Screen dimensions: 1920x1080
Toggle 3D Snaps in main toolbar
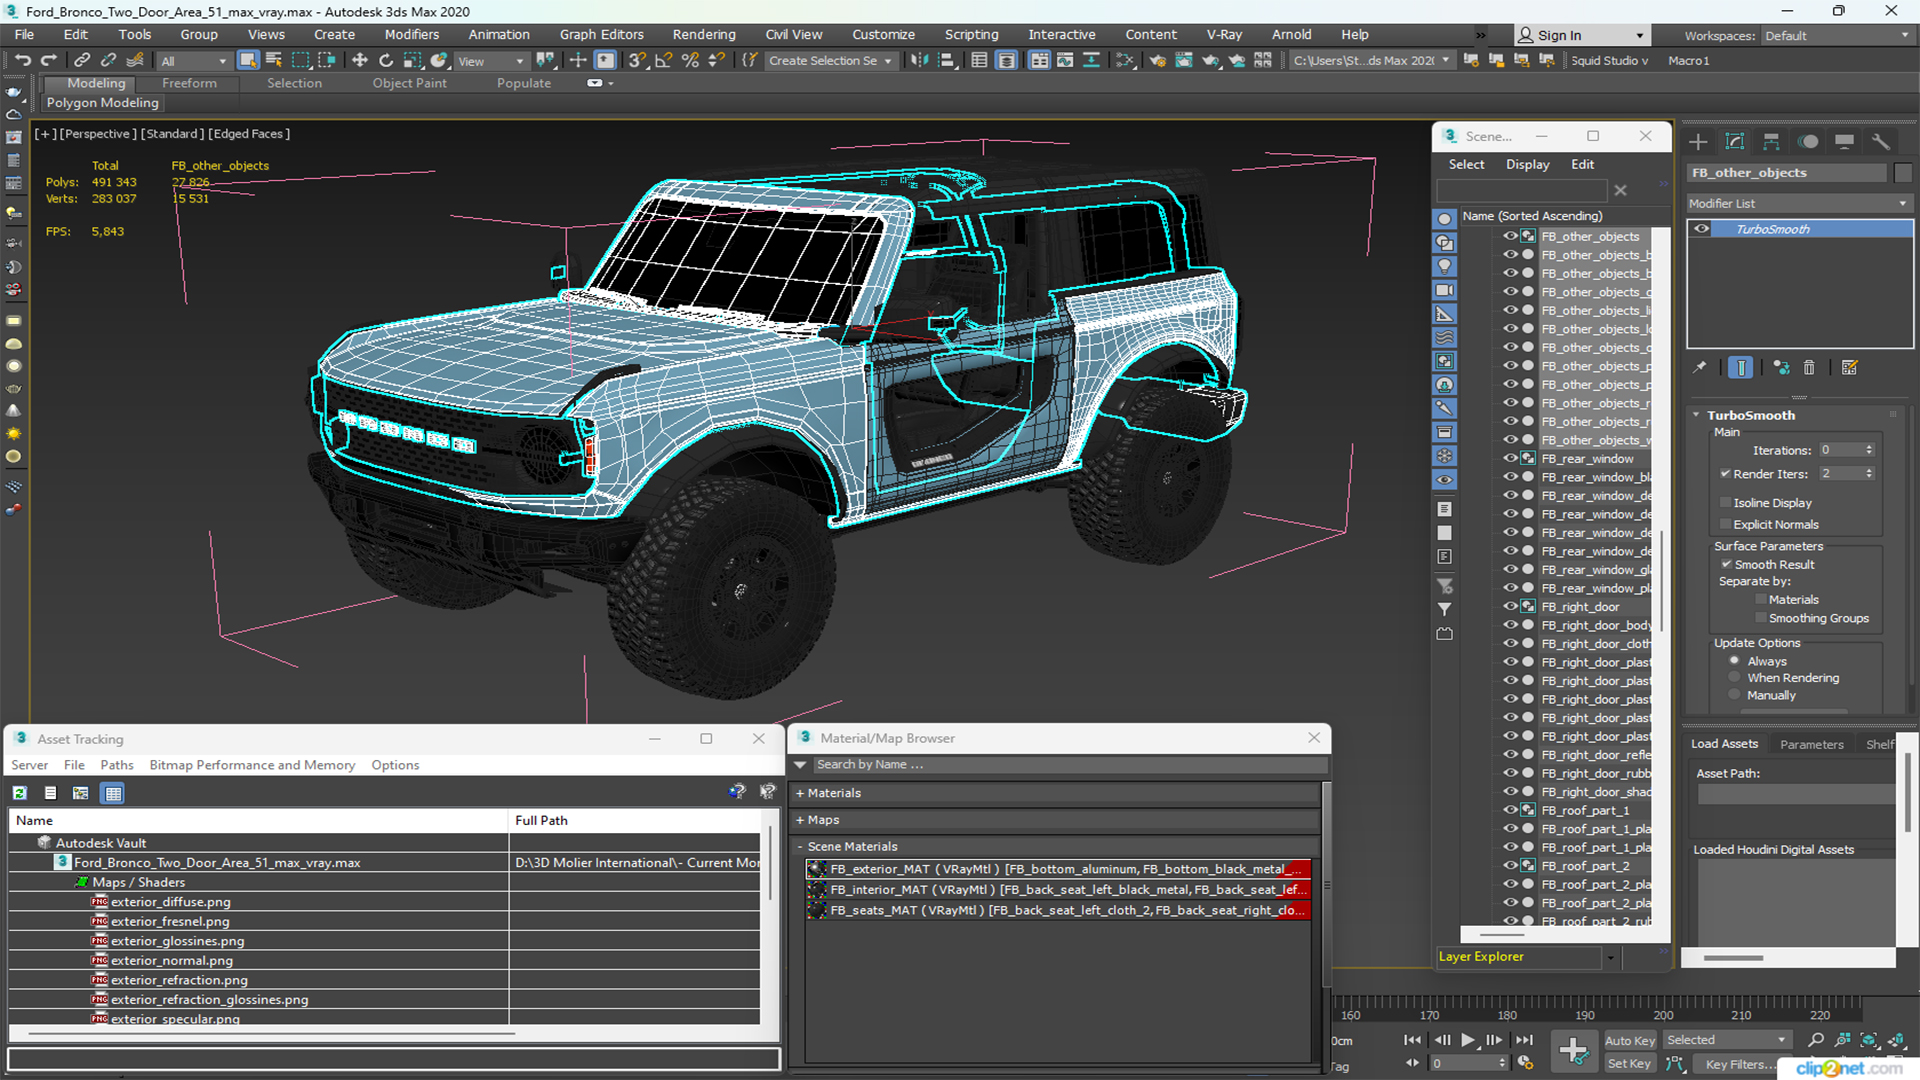637,60
